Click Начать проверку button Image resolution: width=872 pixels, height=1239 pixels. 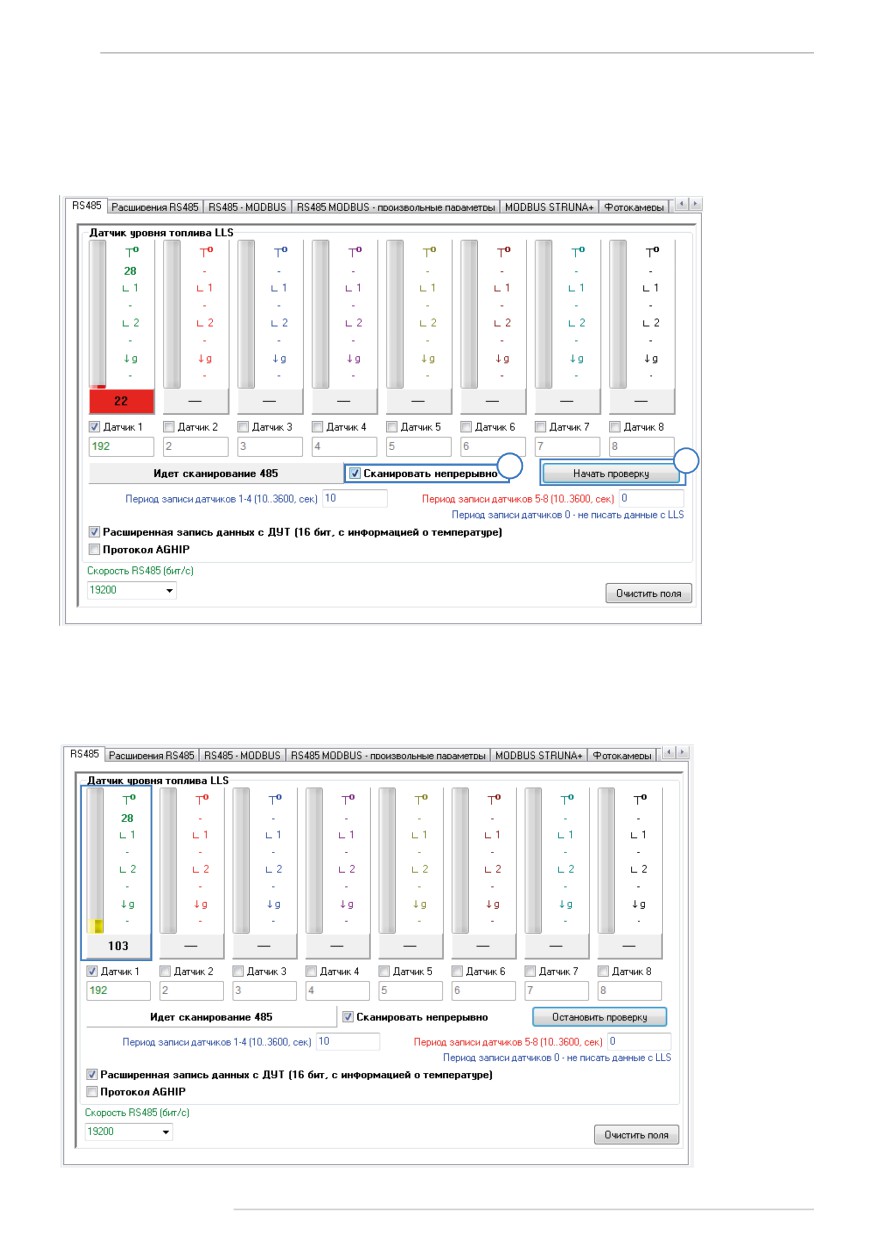(612, 473)
